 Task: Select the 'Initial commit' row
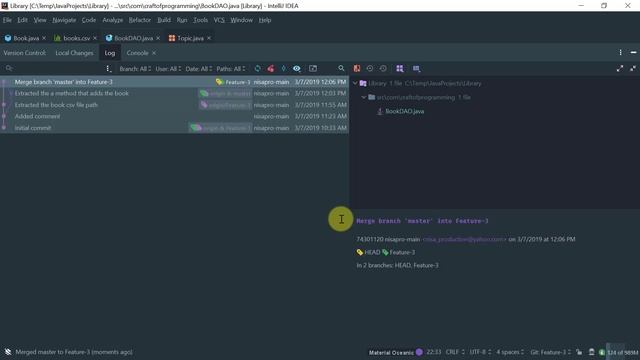coord(174,128)
